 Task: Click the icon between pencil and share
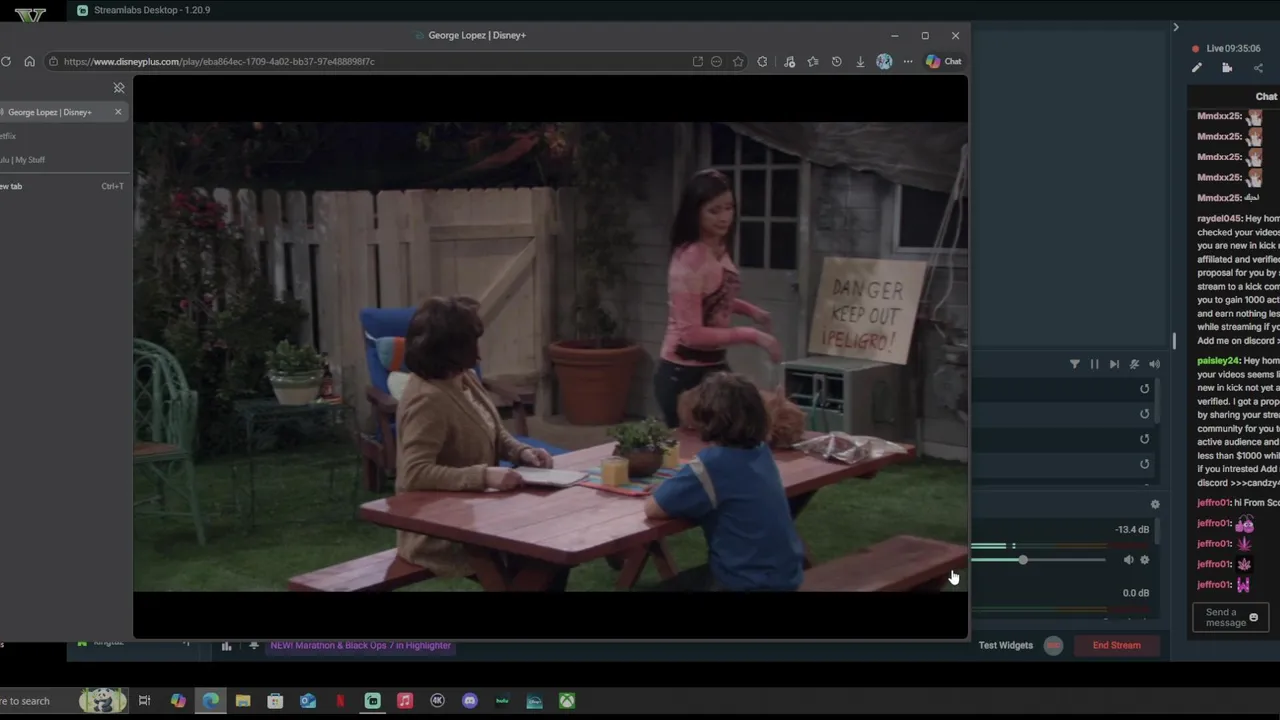(x=1227, y=68)
